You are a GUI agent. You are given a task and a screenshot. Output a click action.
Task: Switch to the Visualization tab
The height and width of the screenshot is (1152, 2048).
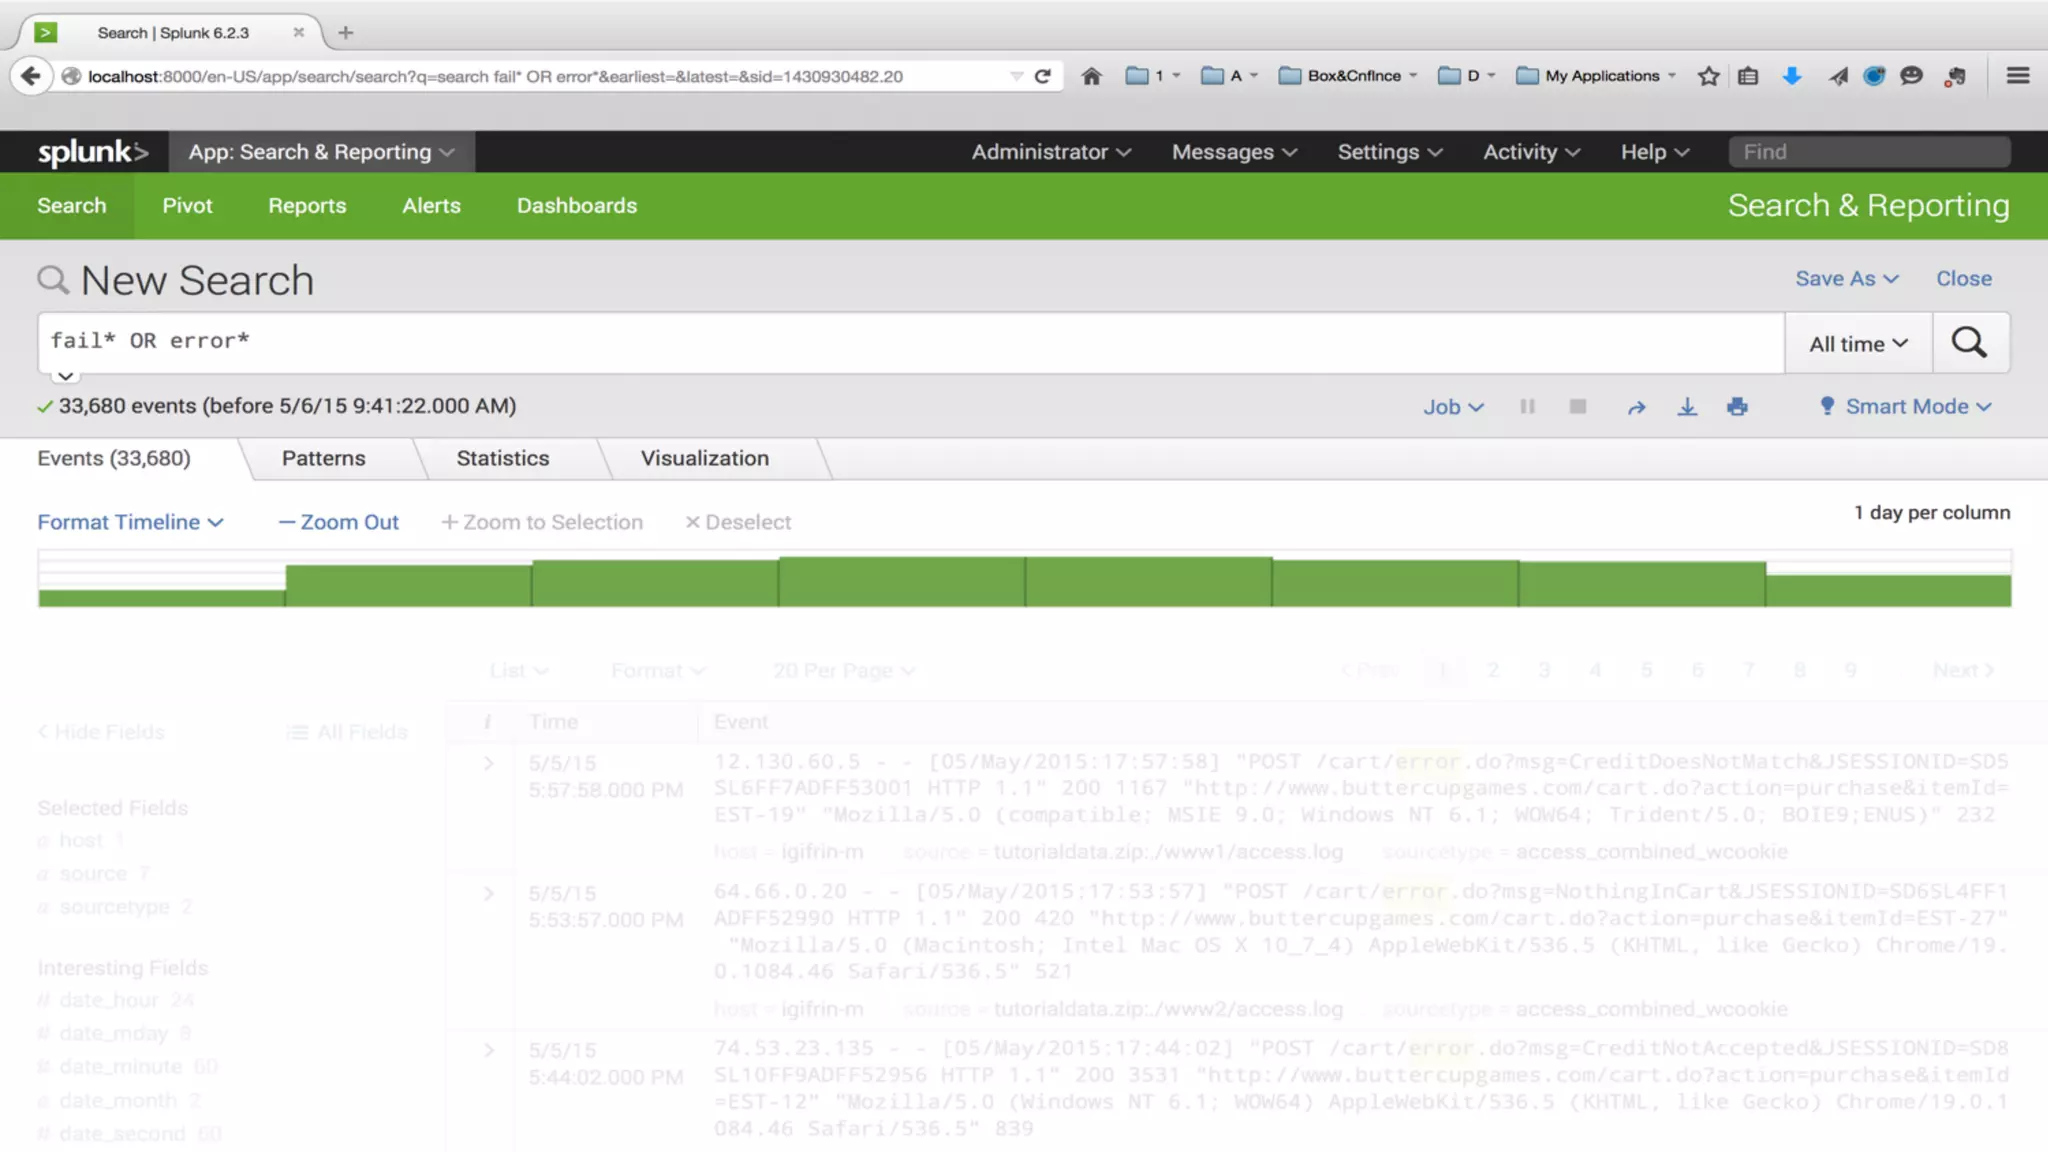tap(704, 458)
